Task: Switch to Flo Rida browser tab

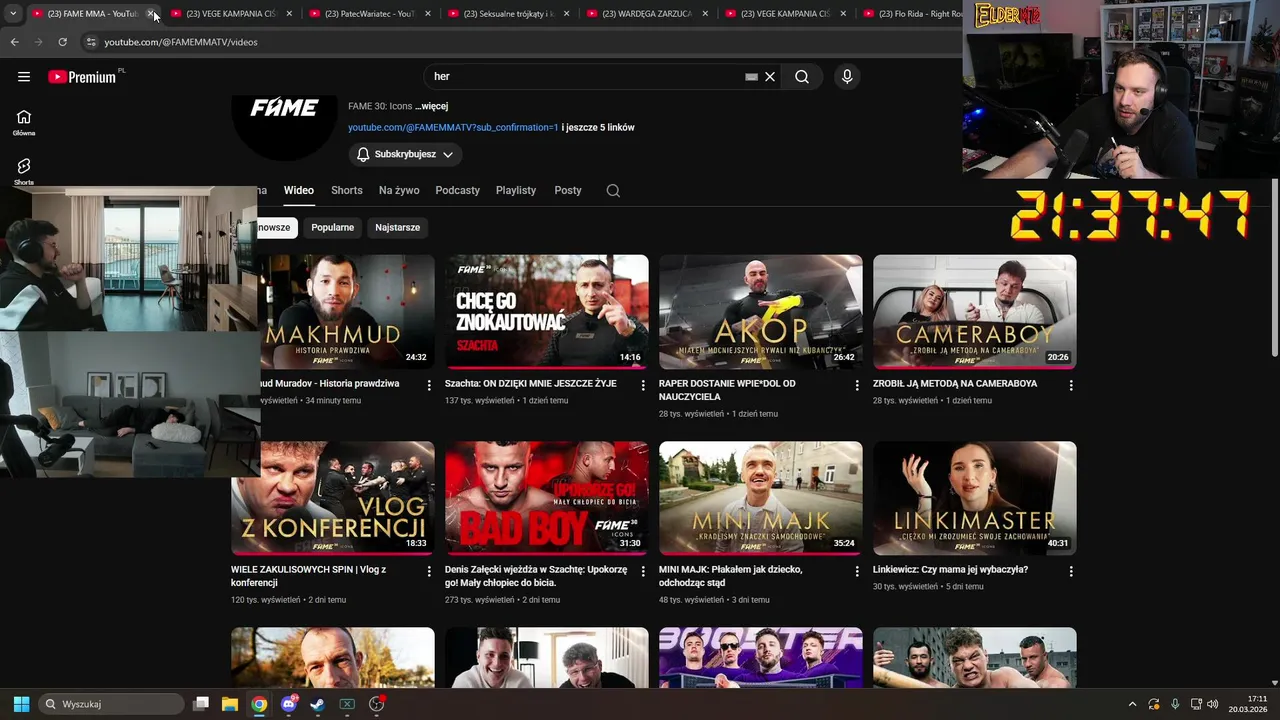Action: (x=910, y=14)
